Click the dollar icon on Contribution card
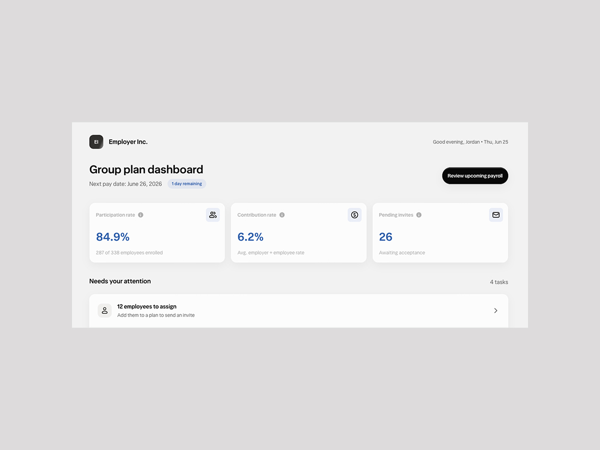Viewport: 600px width, 450px height. click(x=355, y=215)
